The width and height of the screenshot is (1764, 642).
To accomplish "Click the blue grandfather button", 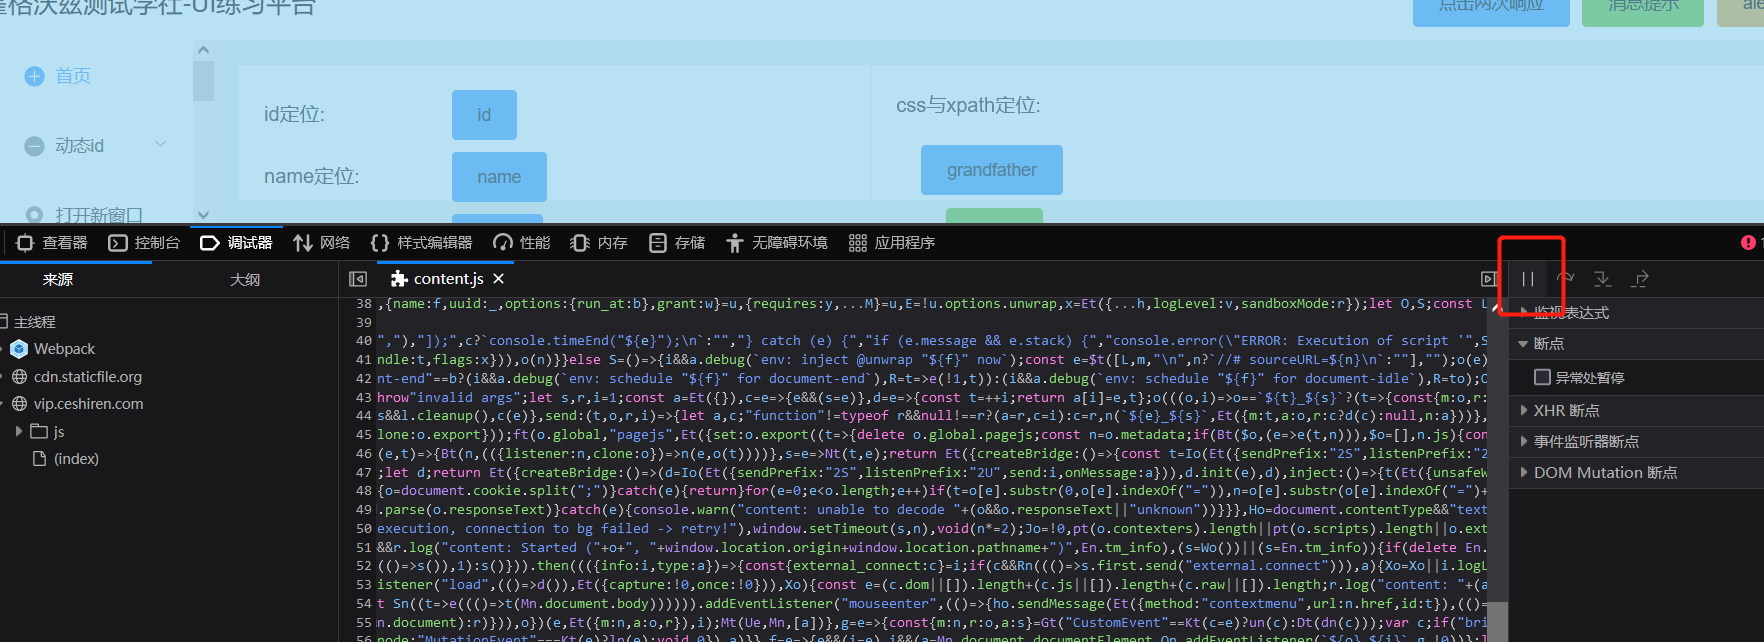I will 991,170.
